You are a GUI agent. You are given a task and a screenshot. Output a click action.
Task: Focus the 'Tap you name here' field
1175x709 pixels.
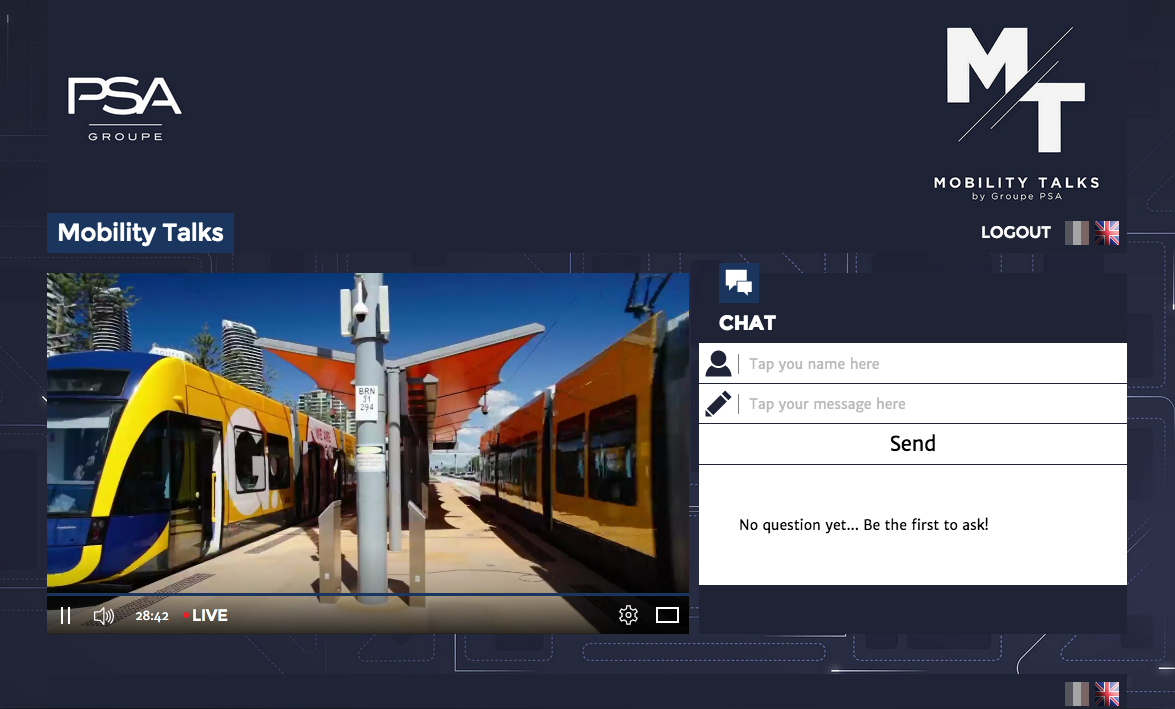(913, 363)
